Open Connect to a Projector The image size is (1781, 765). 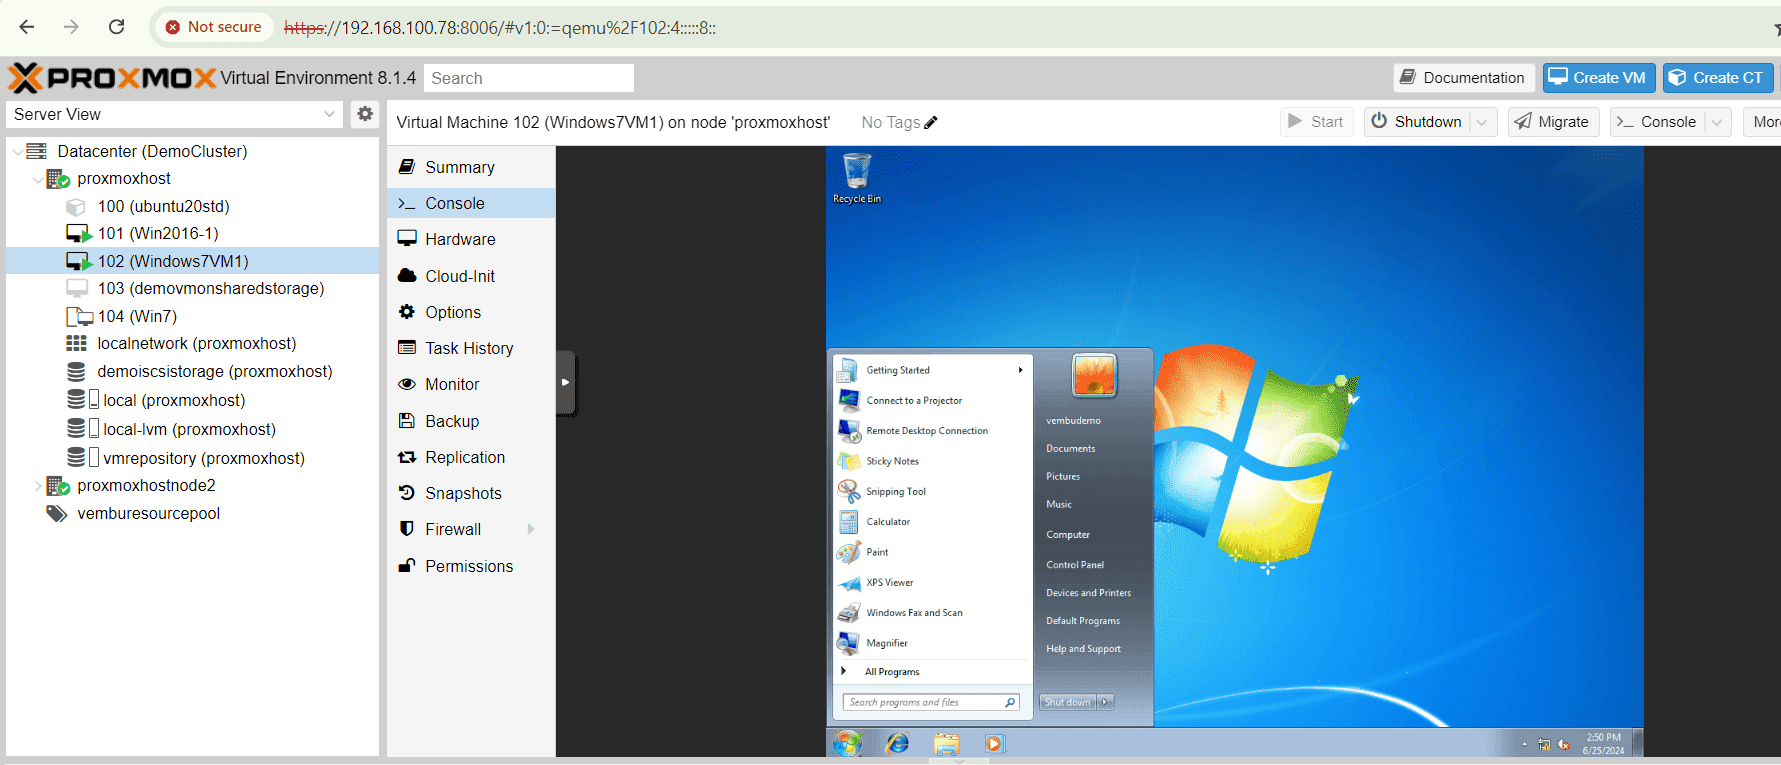click(x=930, y=400)
